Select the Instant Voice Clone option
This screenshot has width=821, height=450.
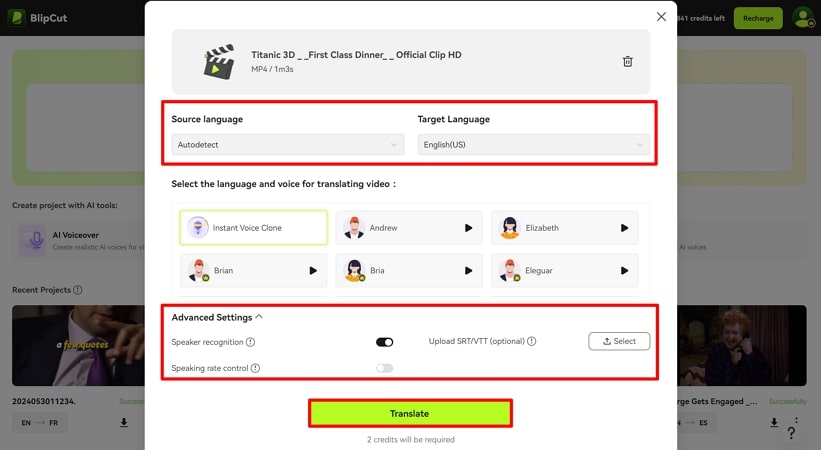[253, 228]
